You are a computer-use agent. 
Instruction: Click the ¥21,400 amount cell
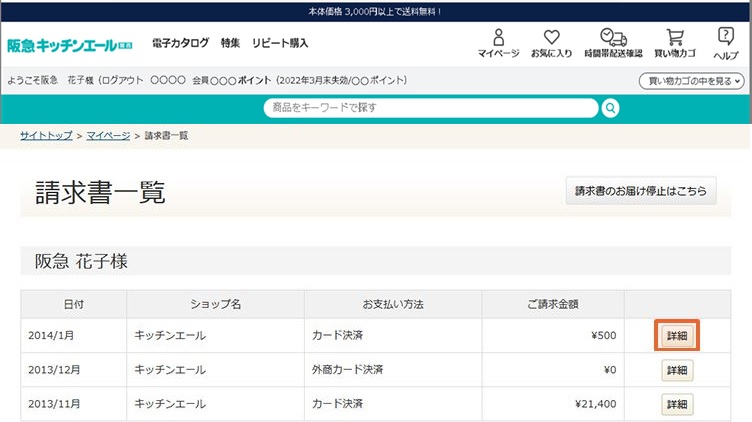click(x=553, y=404)
